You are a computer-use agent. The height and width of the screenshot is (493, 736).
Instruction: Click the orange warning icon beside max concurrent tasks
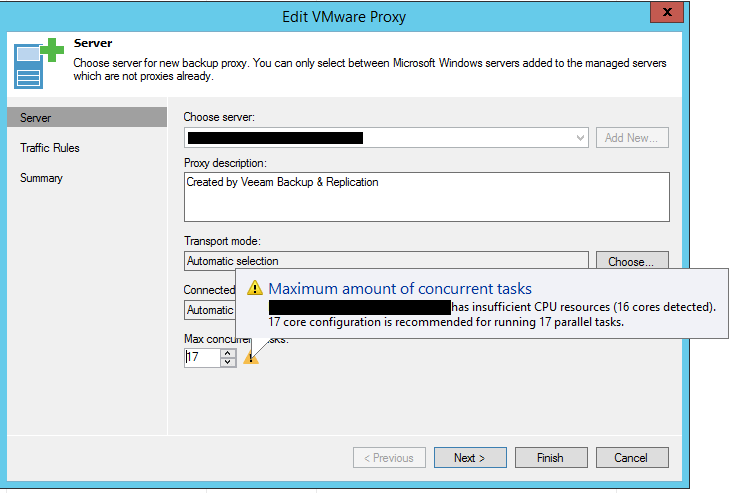(x=251, y=357)
